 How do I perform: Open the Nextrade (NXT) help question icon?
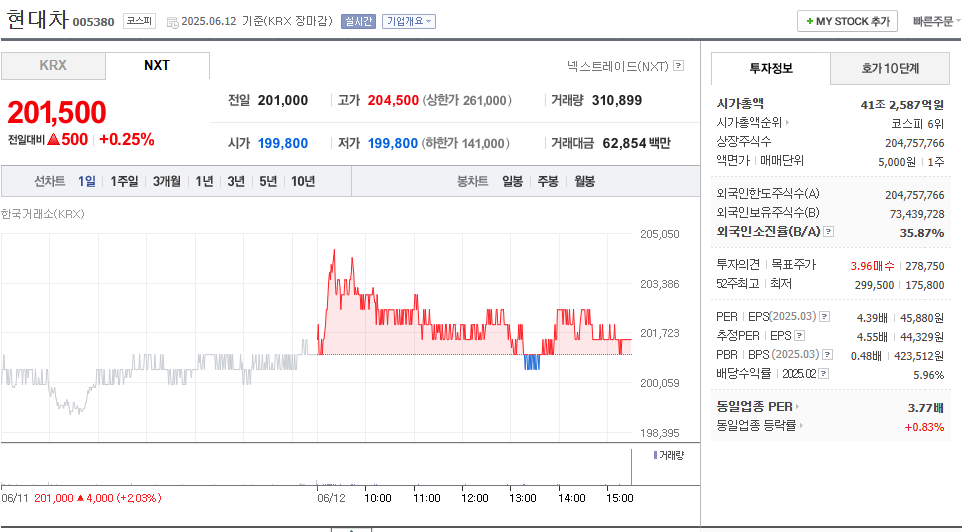click(x=678, y=65)
